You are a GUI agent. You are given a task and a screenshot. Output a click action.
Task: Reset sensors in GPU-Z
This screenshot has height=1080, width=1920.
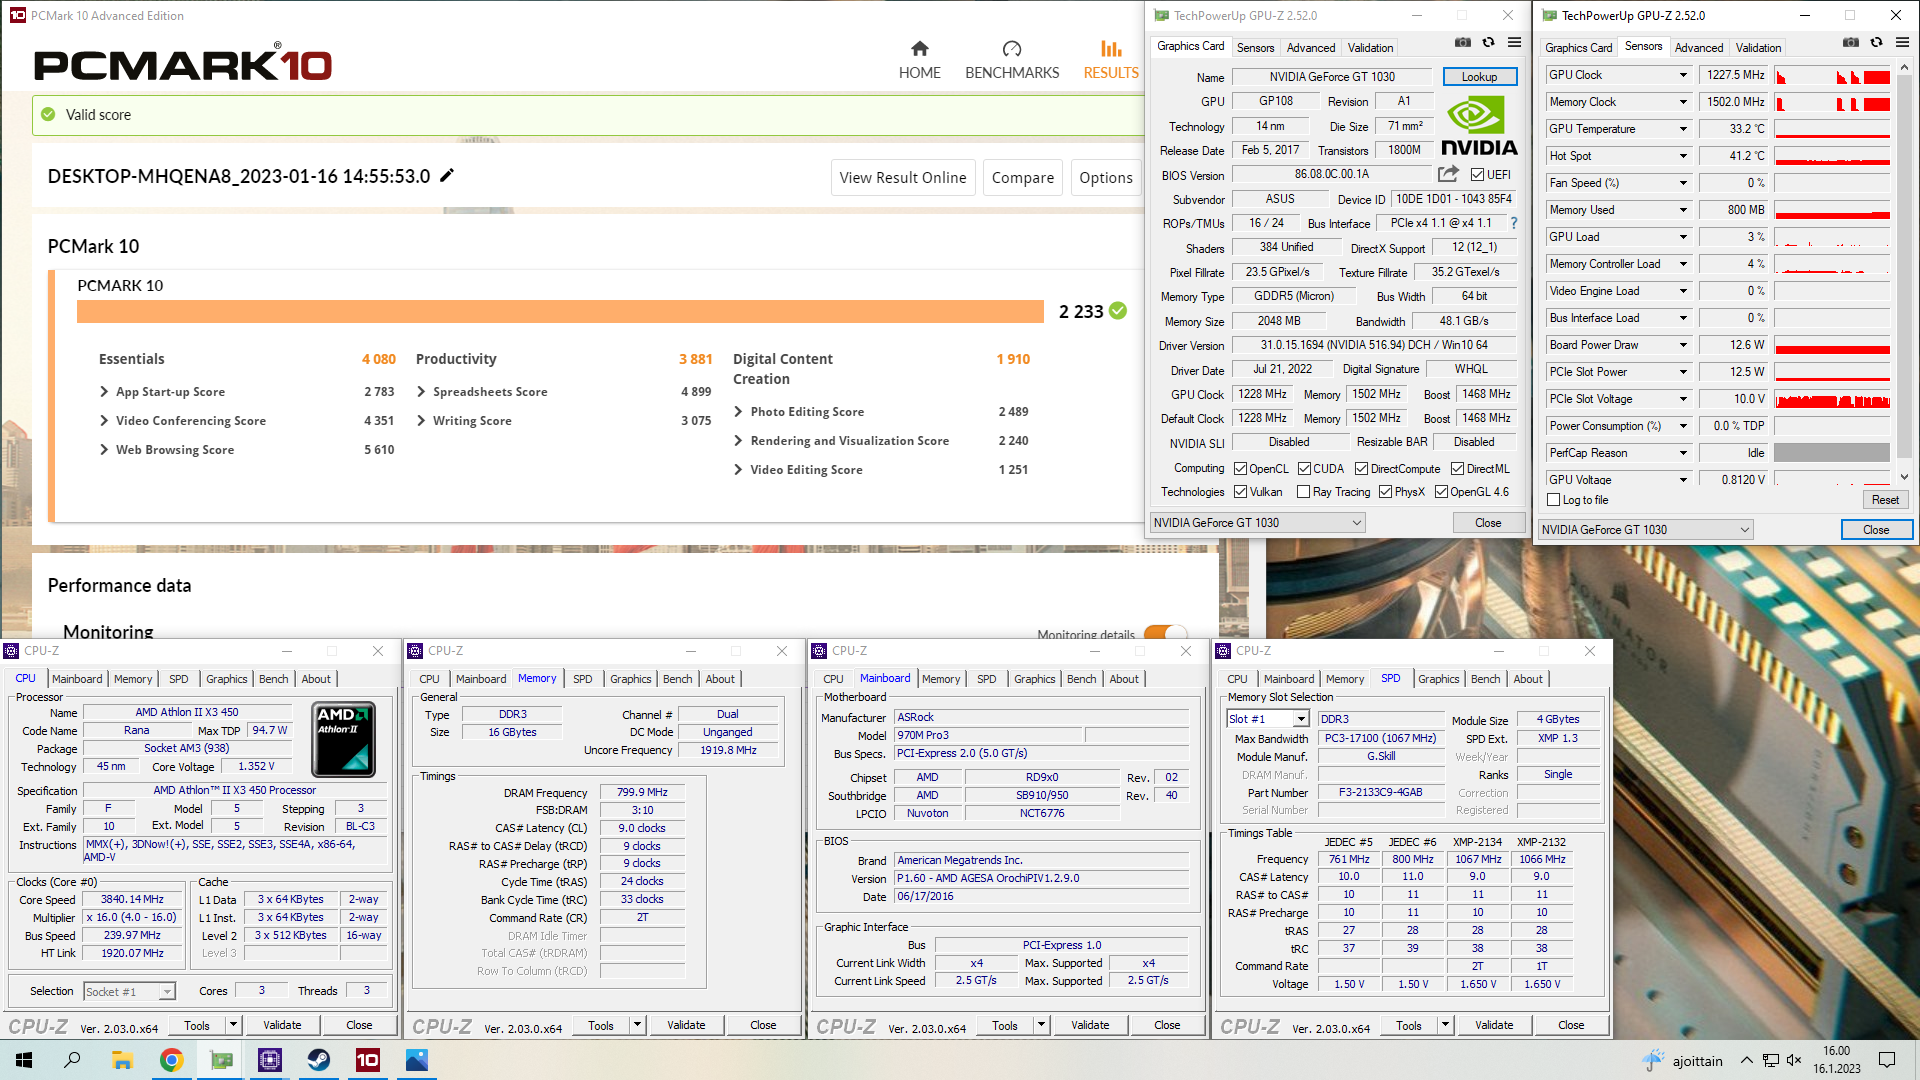pos(1885,500)
